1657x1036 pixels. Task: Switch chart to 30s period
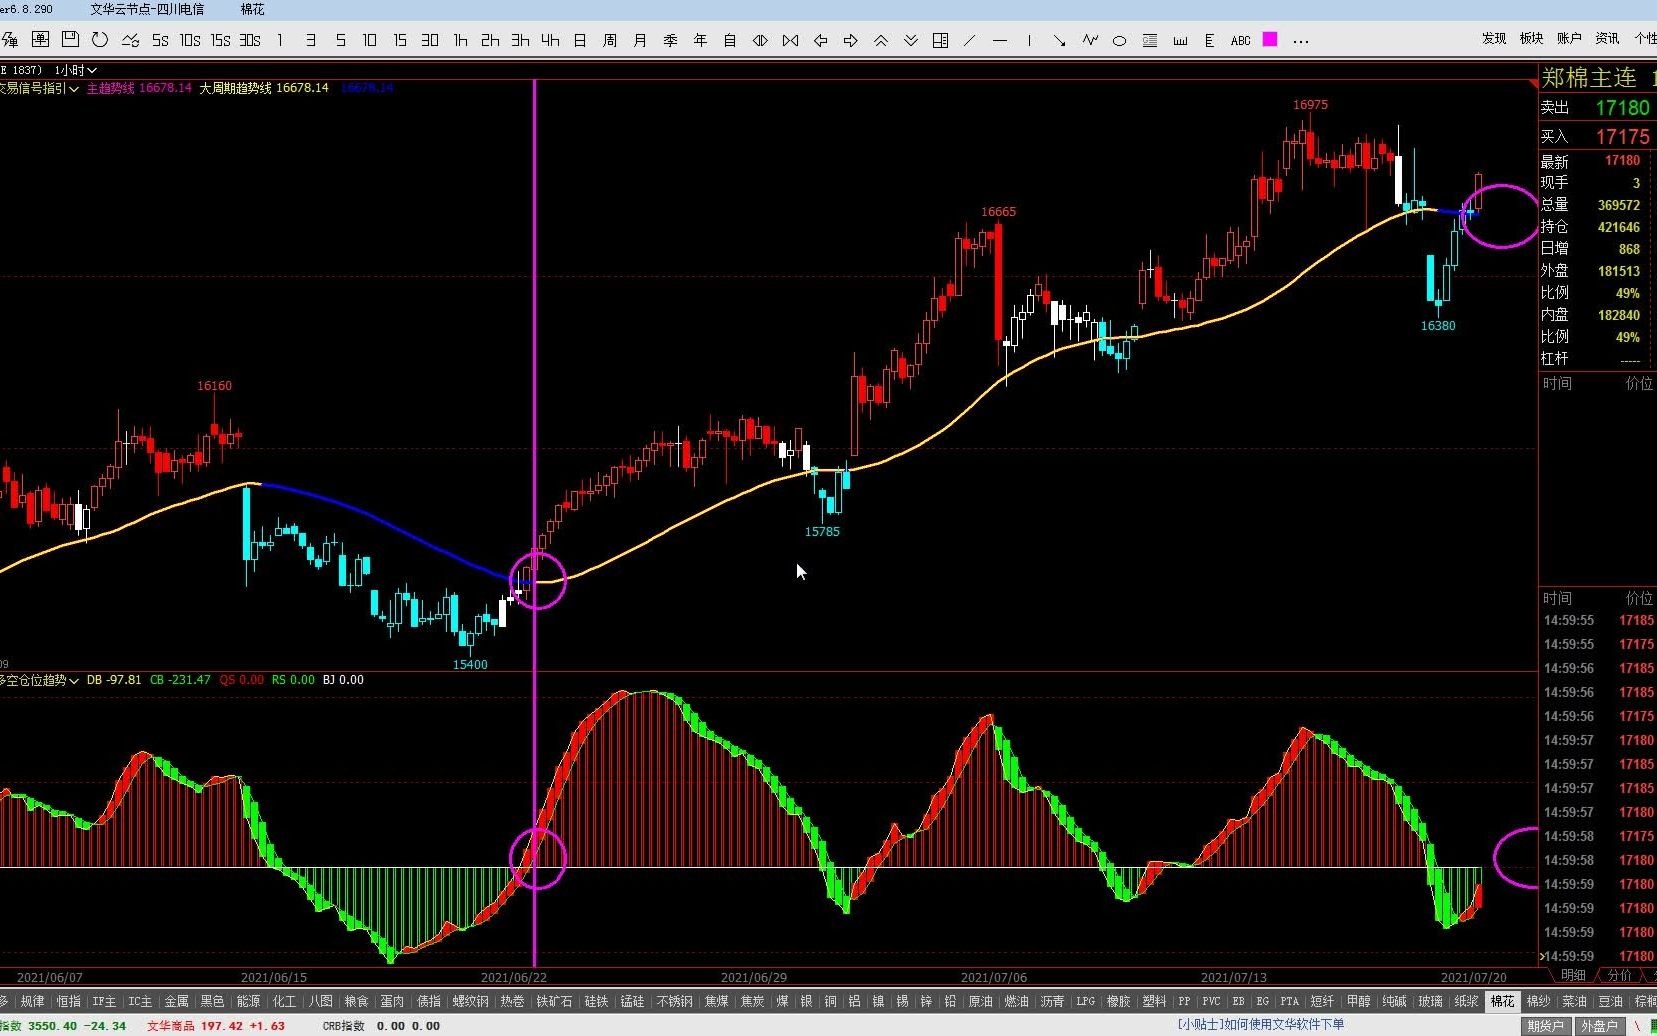click(x=250, y=40)
